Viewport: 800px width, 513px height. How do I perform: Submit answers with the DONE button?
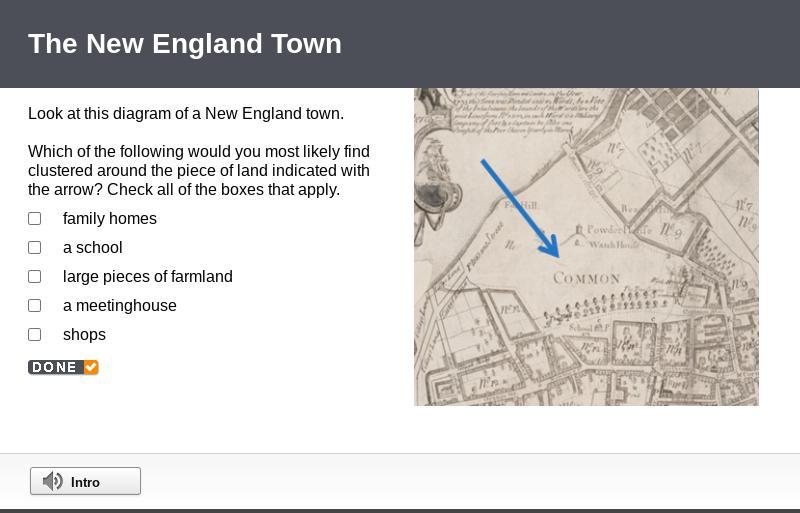pos(63,367)
